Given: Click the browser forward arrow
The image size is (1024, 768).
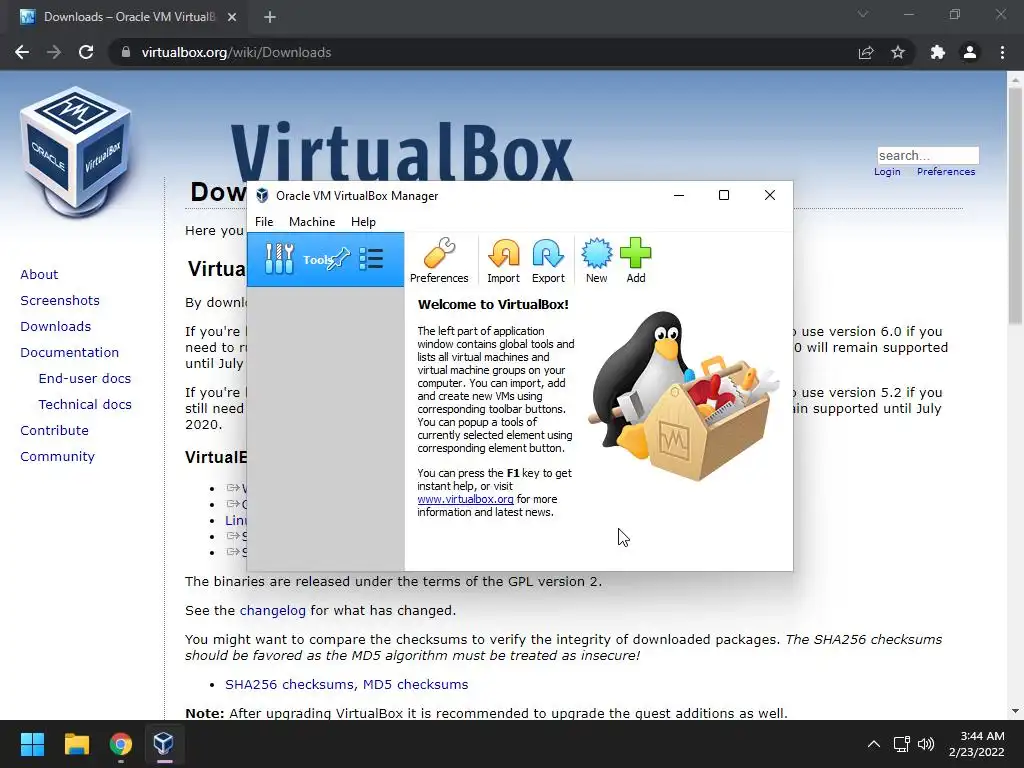Looking at the screenshot, I should (x=54, y=52).
